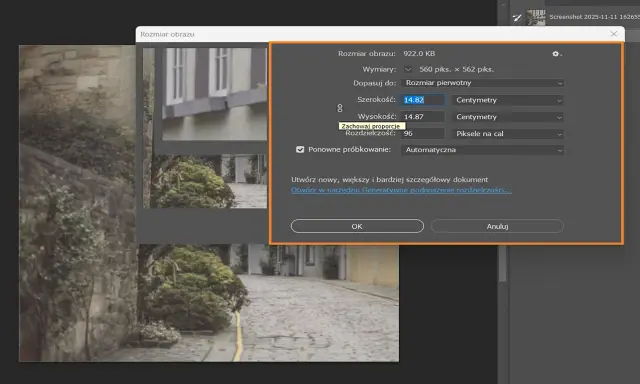Close the Rozmiar obrazu dialog
This screenshot has width=640, height=384.
pyautogui.click(x=613, y=34)
